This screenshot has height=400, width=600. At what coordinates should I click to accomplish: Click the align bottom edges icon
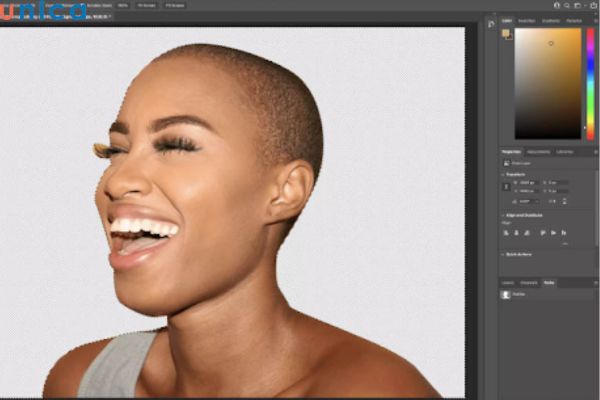pyautogui.click(x=565, y=233)
